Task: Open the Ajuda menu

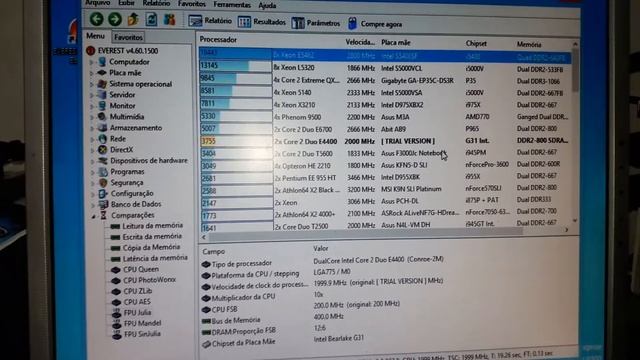Action: [267, 6]
